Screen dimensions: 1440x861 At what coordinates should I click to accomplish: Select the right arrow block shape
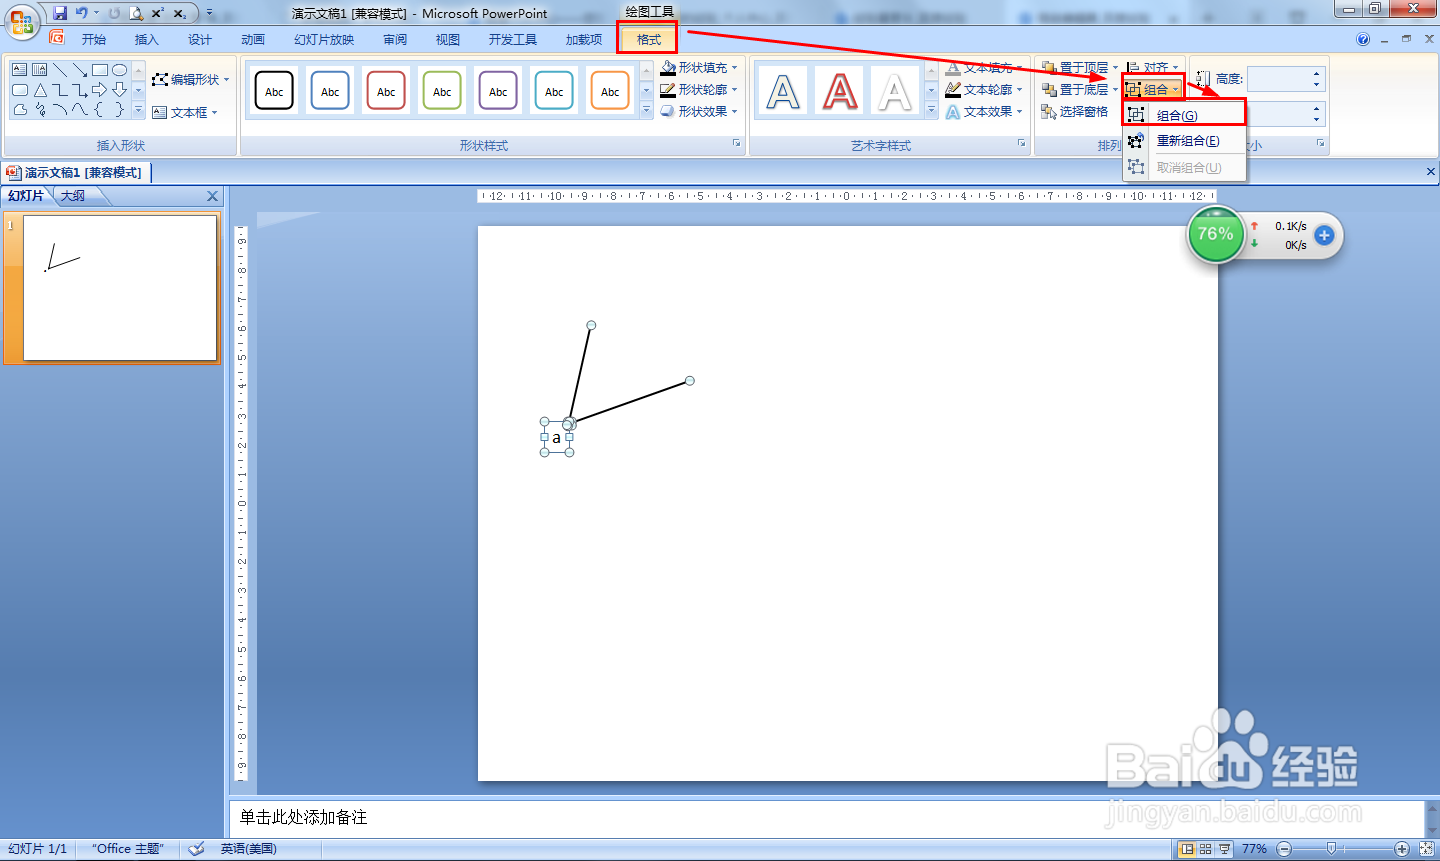100,90
